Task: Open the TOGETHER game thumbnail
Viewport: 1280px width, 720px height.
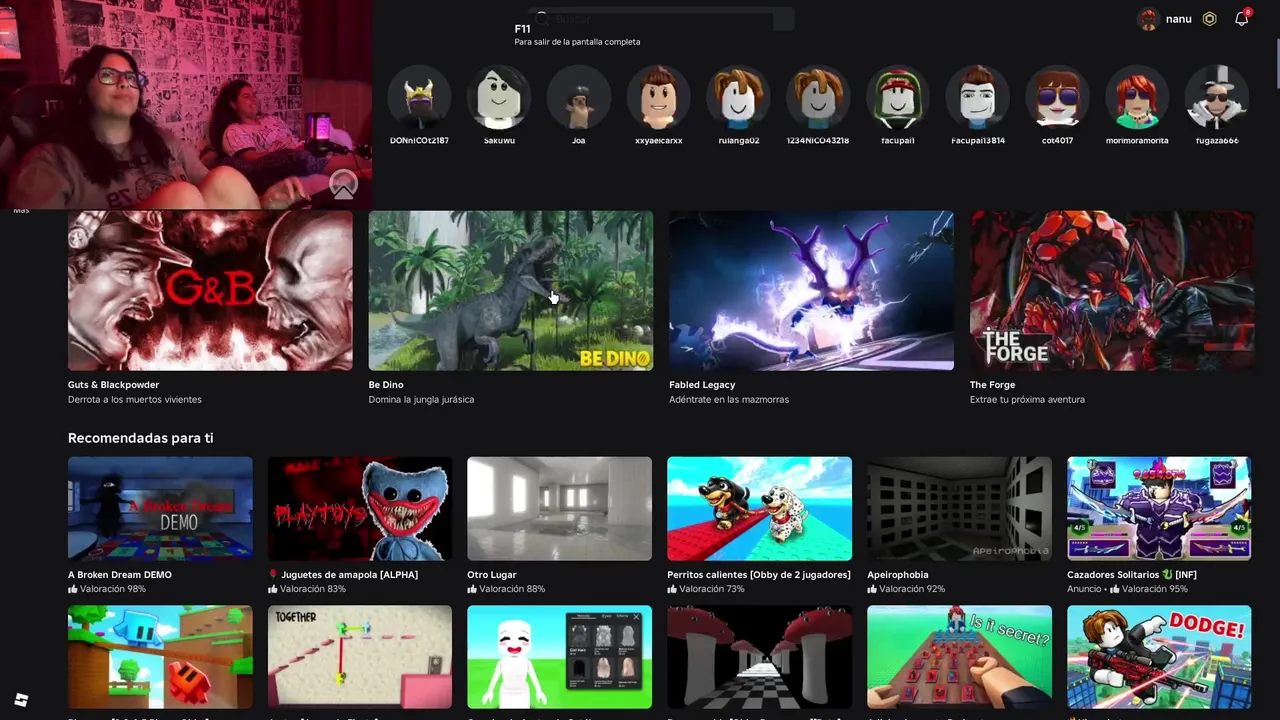Action: [360, 656]
